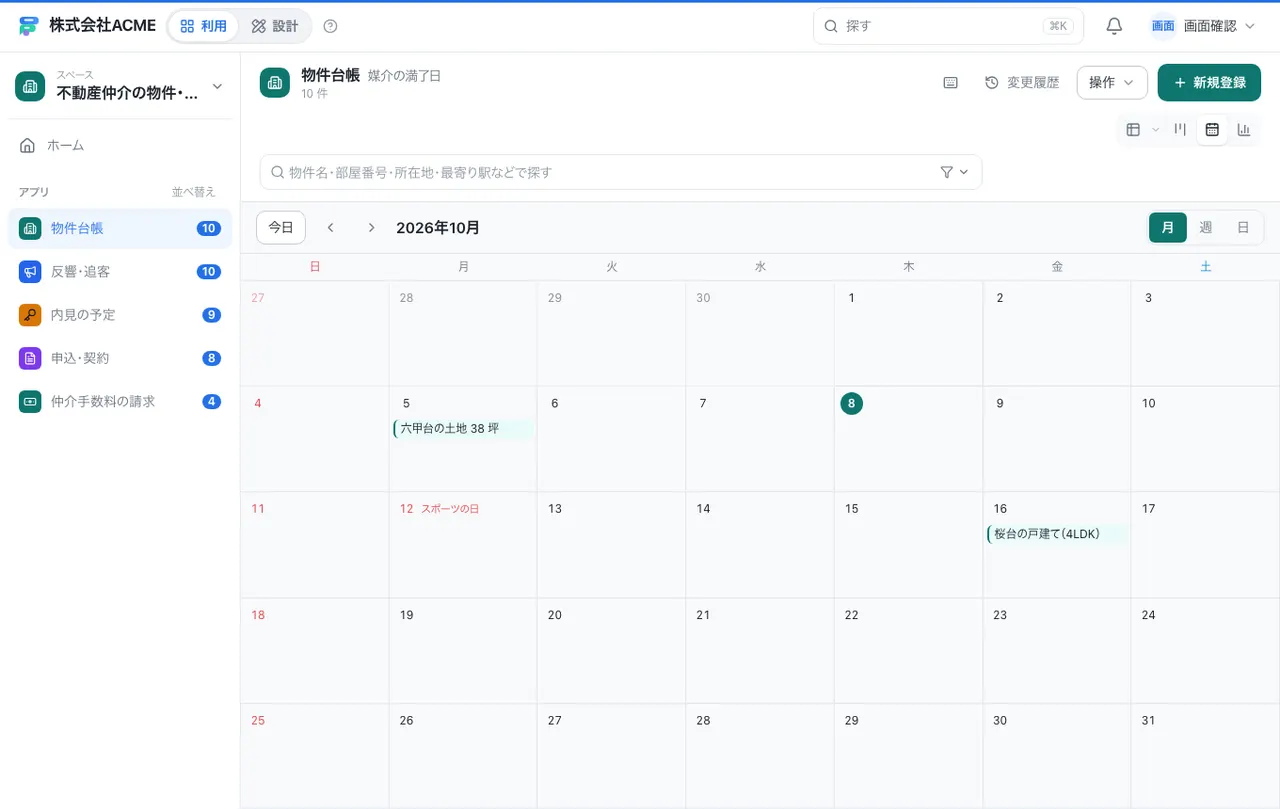Open event 桜台の戸建て(4LDK)

[x=1057, y=535]
